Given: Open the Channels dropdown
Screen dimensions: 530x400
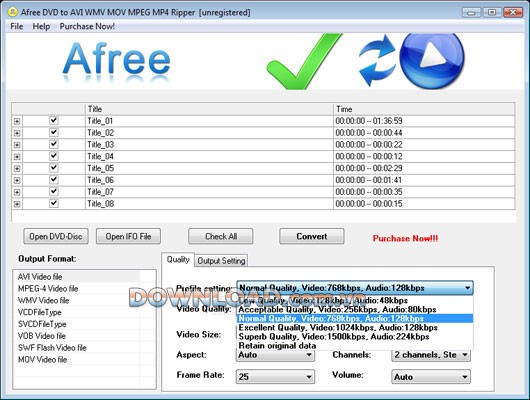Looking at the screenshot, I should point(431,355).
